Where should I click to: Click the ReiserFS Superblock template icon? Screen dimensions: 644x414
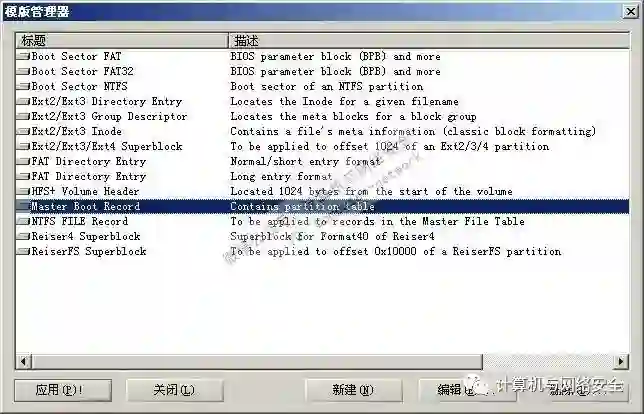coord(23,251)
